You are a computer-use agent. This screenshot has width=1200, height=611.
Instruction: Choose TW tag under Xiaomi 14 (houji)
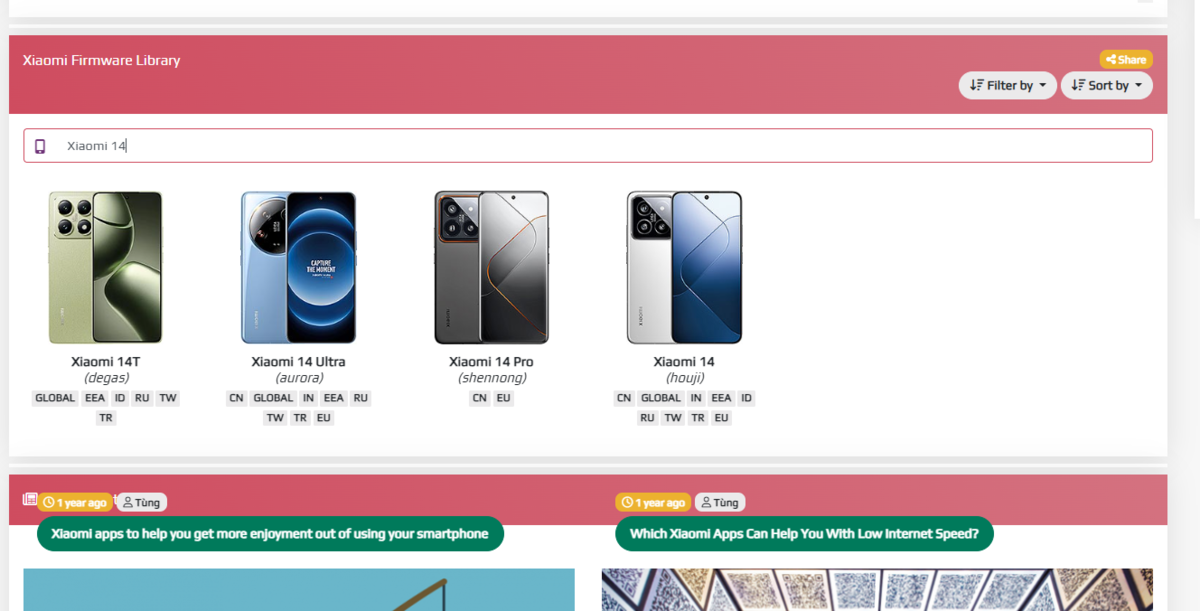coord(673,418)
